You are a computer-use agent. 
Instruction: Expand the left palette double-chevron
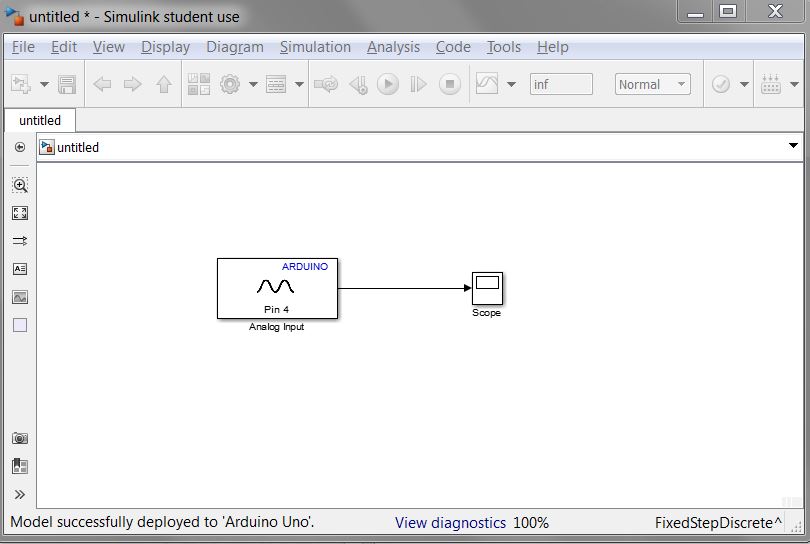pyautogui.click(x=20, y=494)
